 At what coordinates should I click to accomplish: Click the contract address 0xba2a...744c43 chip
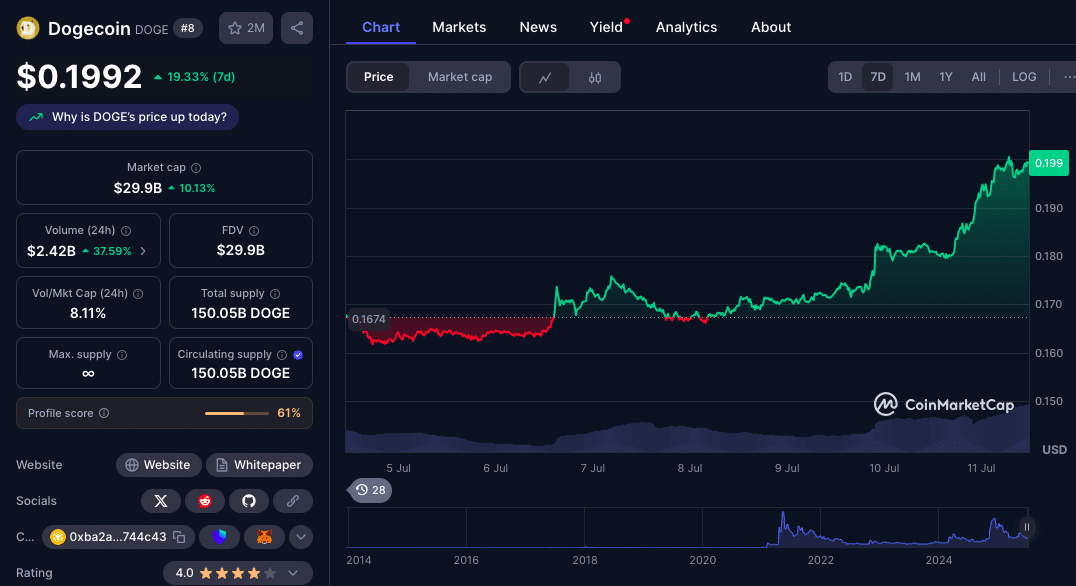coord(118,537)
